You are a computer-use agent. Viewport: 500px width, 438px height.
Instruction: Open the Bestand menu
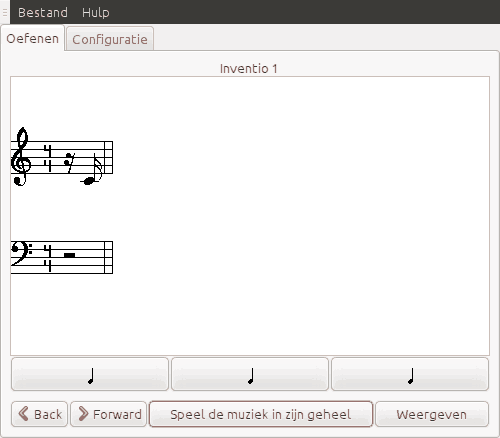click(43, 13)
